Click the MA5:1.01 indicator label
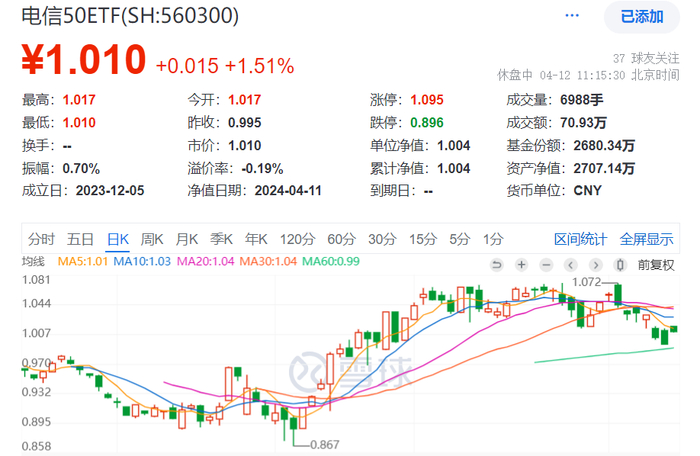 (83, 261)
